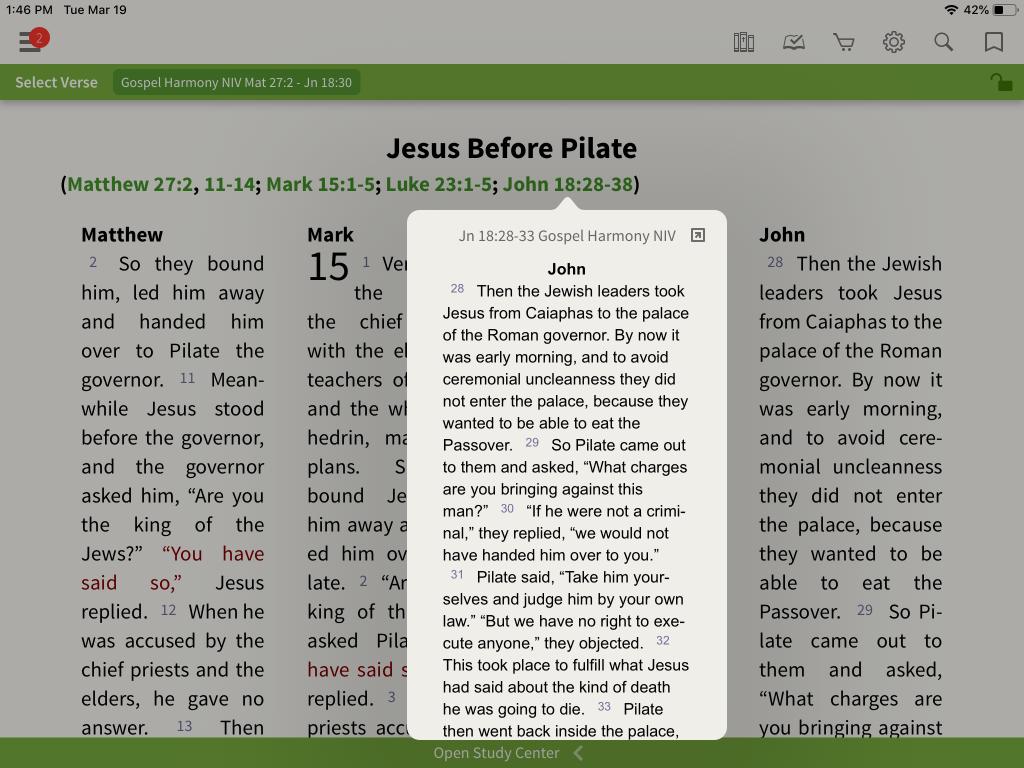Tap Select Verse button

[56, 82]
